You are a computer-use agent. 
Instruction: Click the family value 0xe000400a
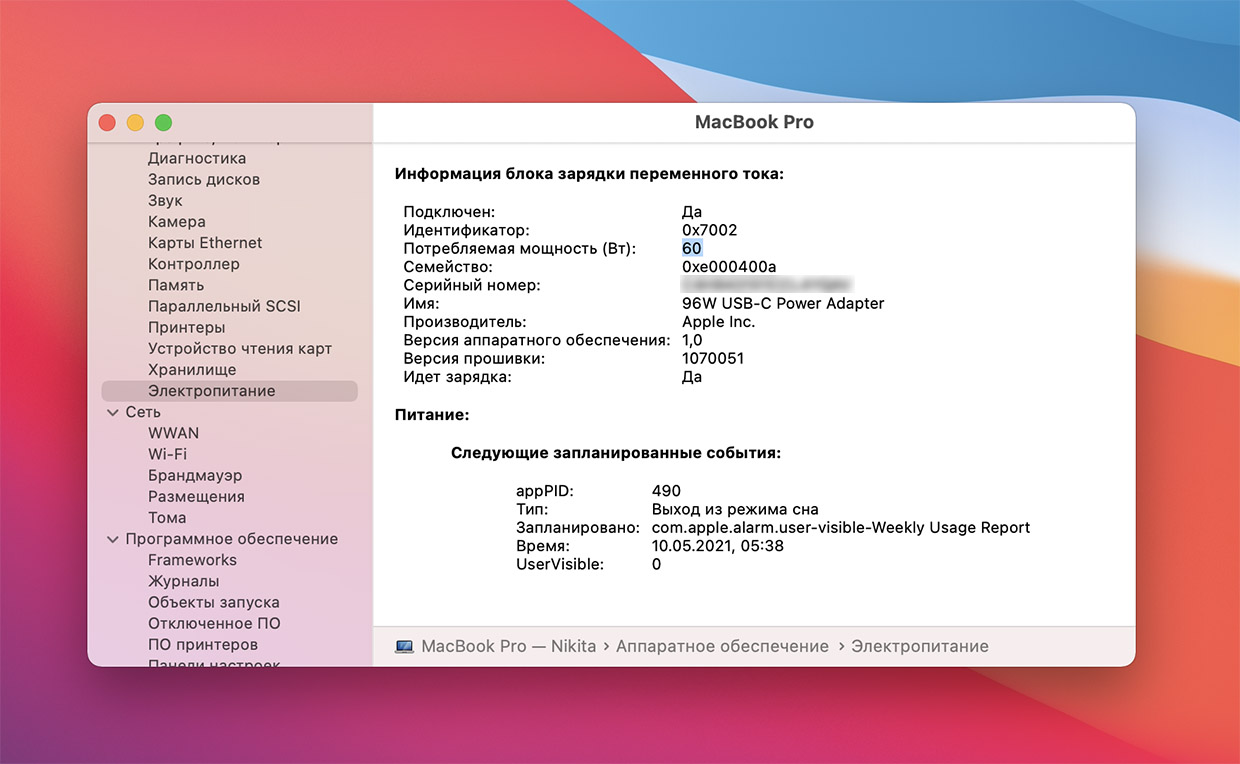(729, 267)
